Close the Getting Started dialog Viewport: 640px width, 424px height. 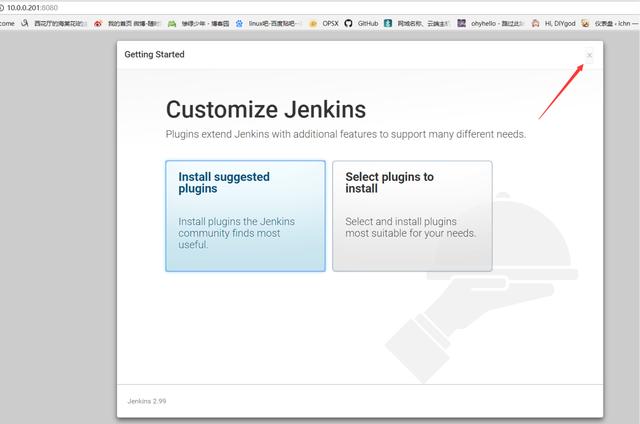[x=589, y=55]
